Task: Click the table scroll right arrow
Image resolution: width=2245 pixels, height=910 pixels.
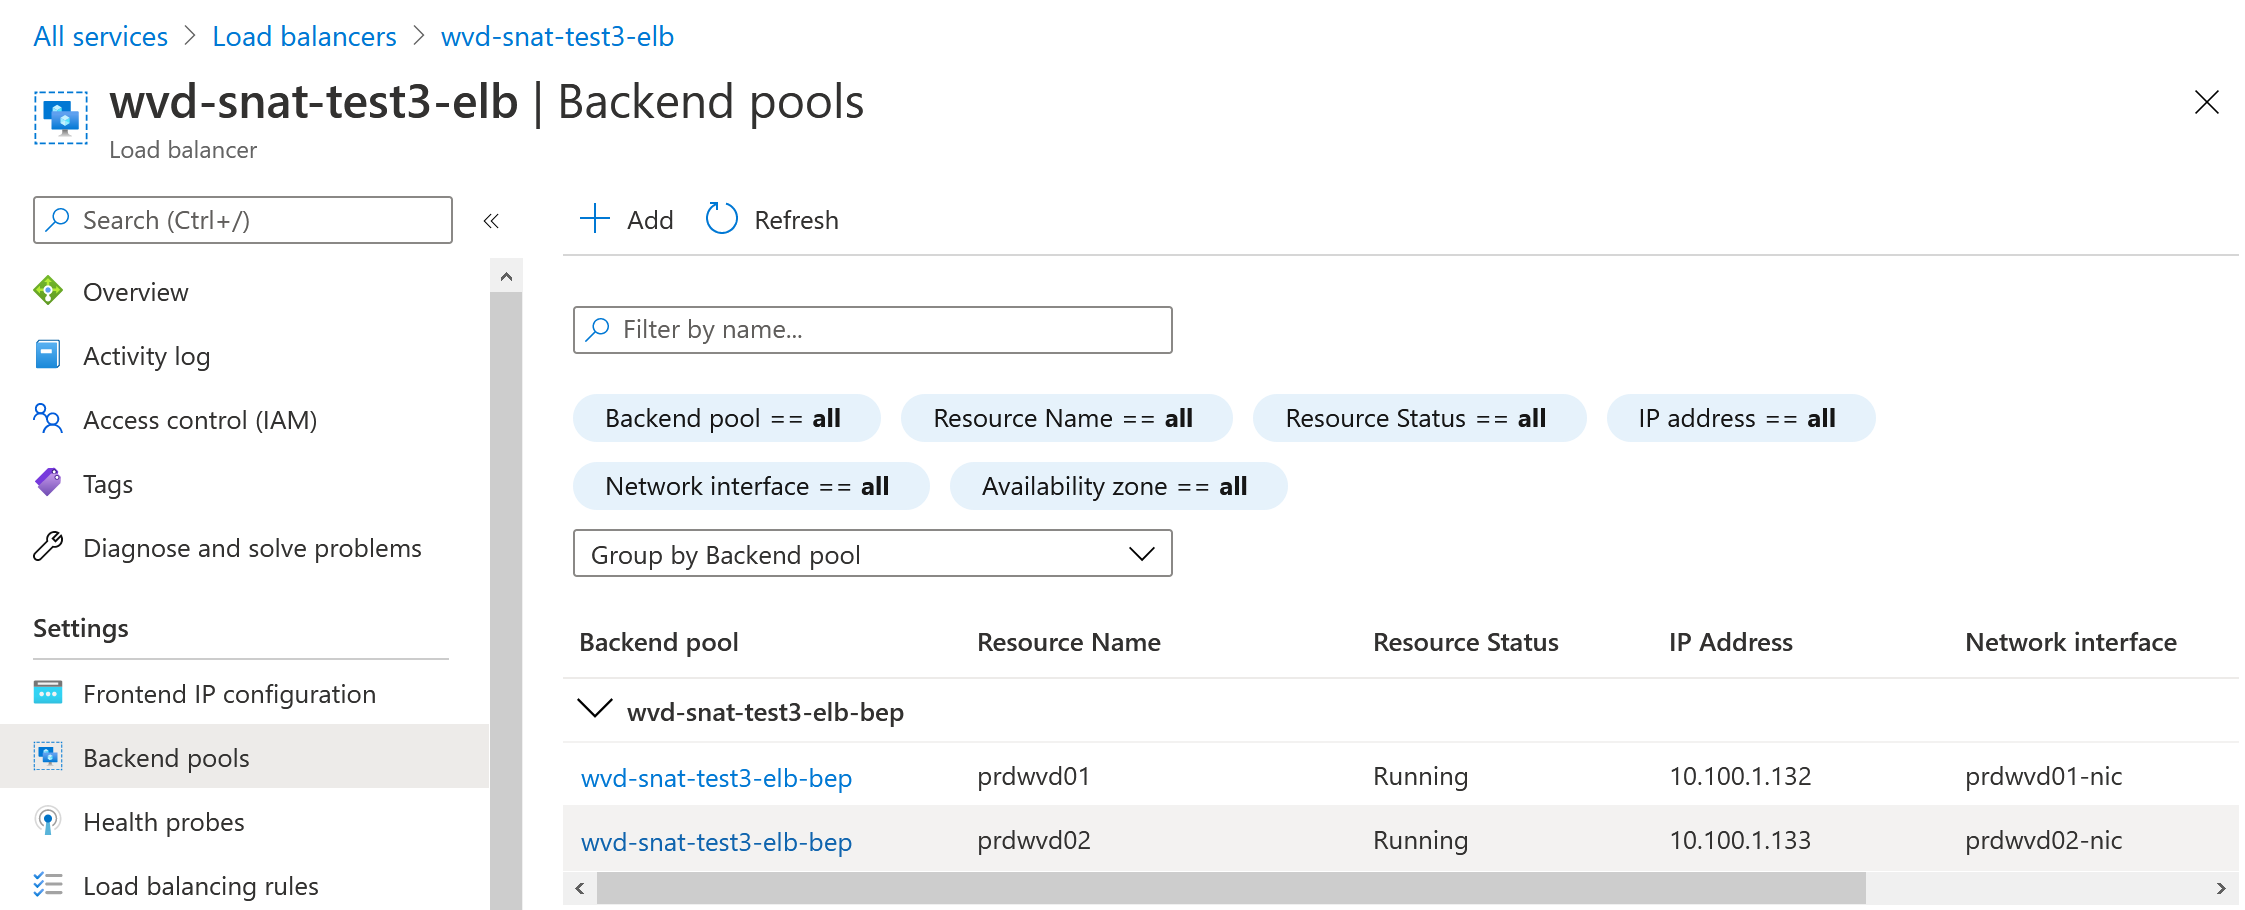Action: tap(2221, 888)
